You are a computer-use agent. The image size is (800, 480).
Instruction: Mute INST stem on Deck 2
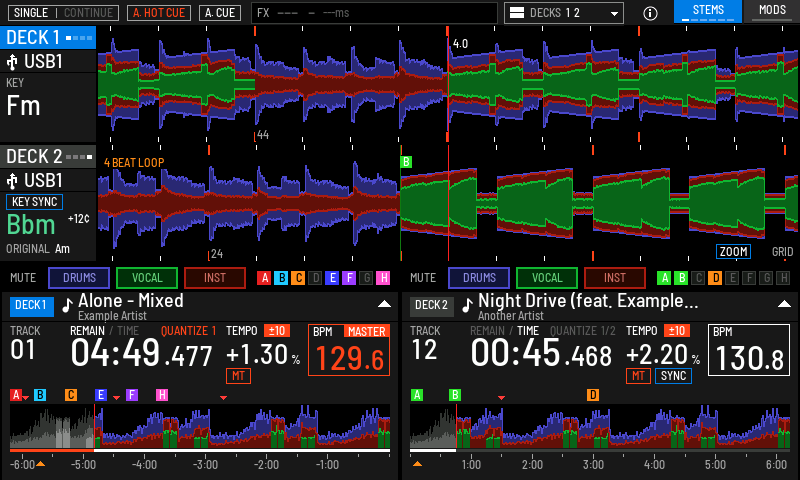[x=615, y=278]
